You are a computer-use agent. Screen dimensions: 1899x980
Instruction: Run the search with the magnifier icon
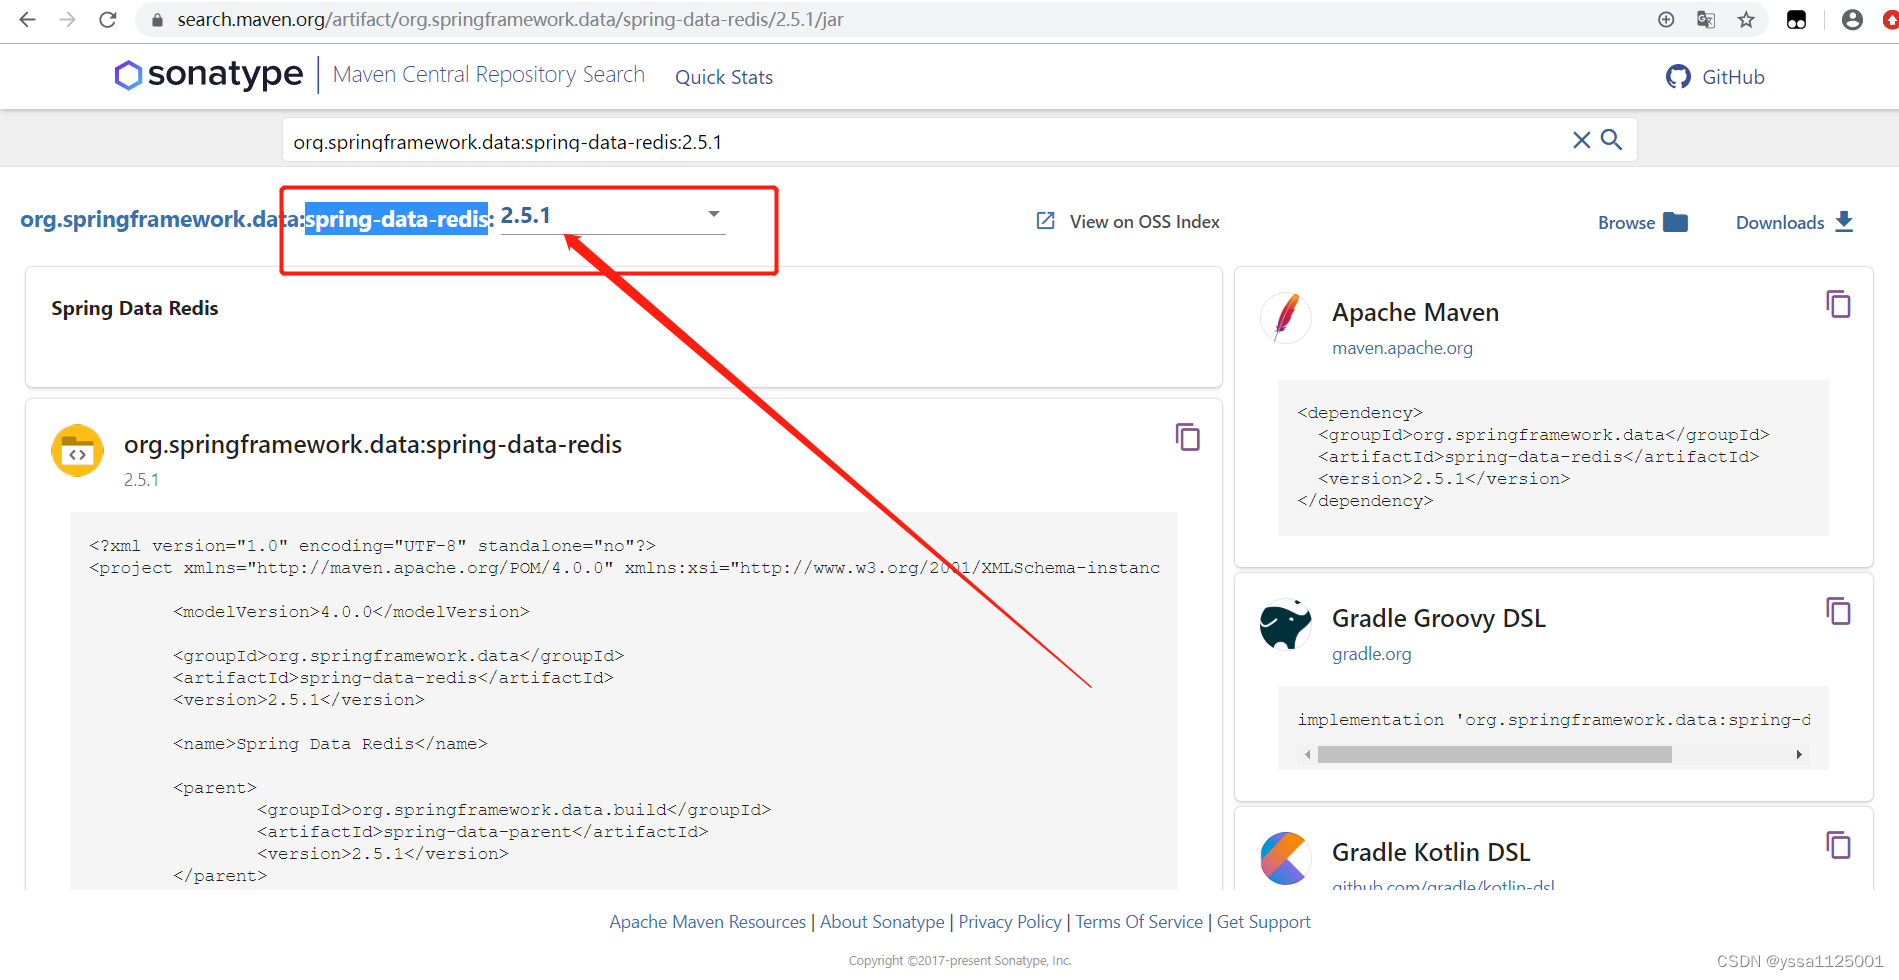[1611, 140]
